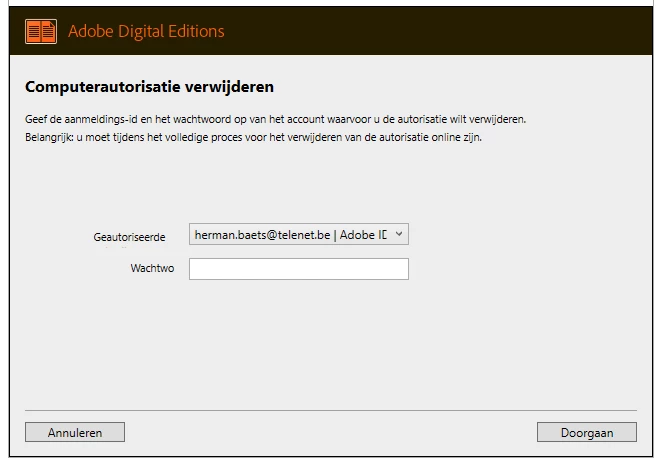Click the instruction line starting "Geef de aanmeldings-id"
Screen dimensions: 665x472
point(275,119)
